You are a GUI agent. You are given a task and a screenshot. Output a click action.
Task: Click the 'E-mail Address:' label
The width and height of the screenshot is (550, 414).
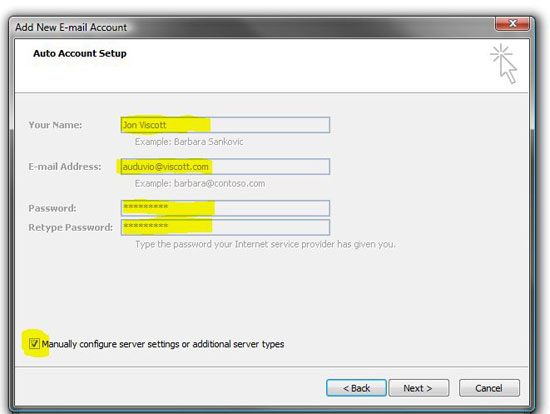pyautogui.click(x=65, y=167)
